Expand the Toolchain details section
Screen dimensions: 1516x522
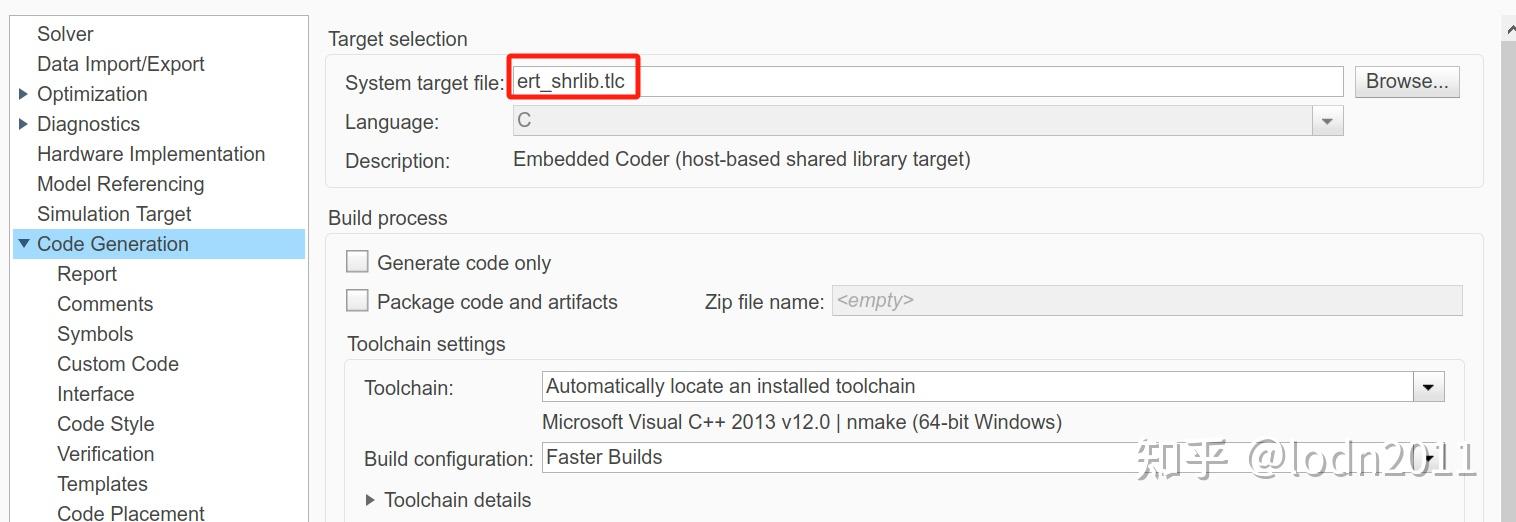pos(371,500)
